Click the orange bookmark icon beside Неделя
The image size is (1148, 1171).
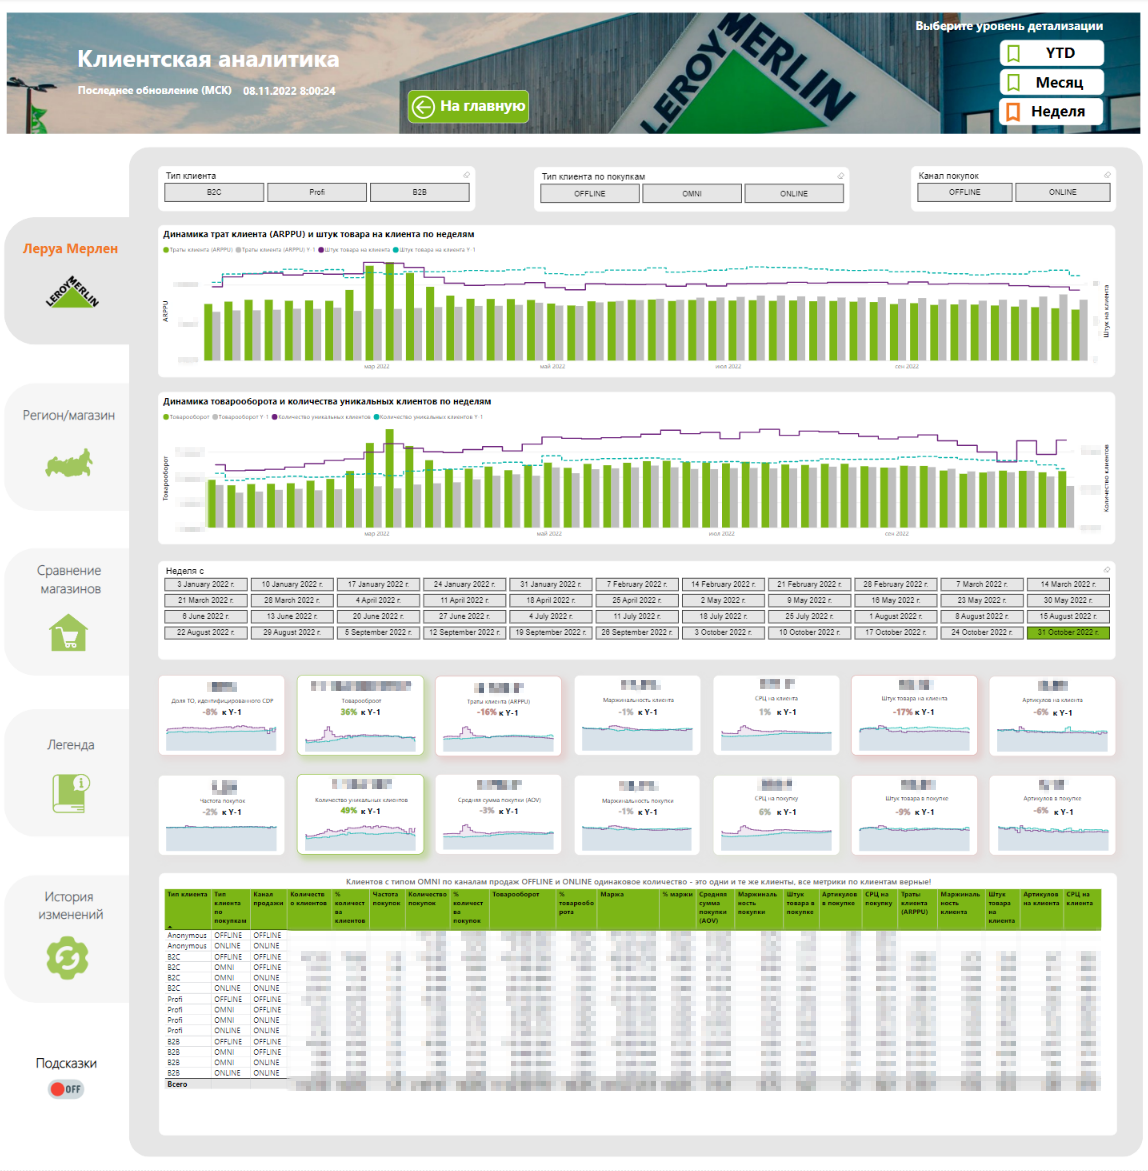pos(1015,111)
